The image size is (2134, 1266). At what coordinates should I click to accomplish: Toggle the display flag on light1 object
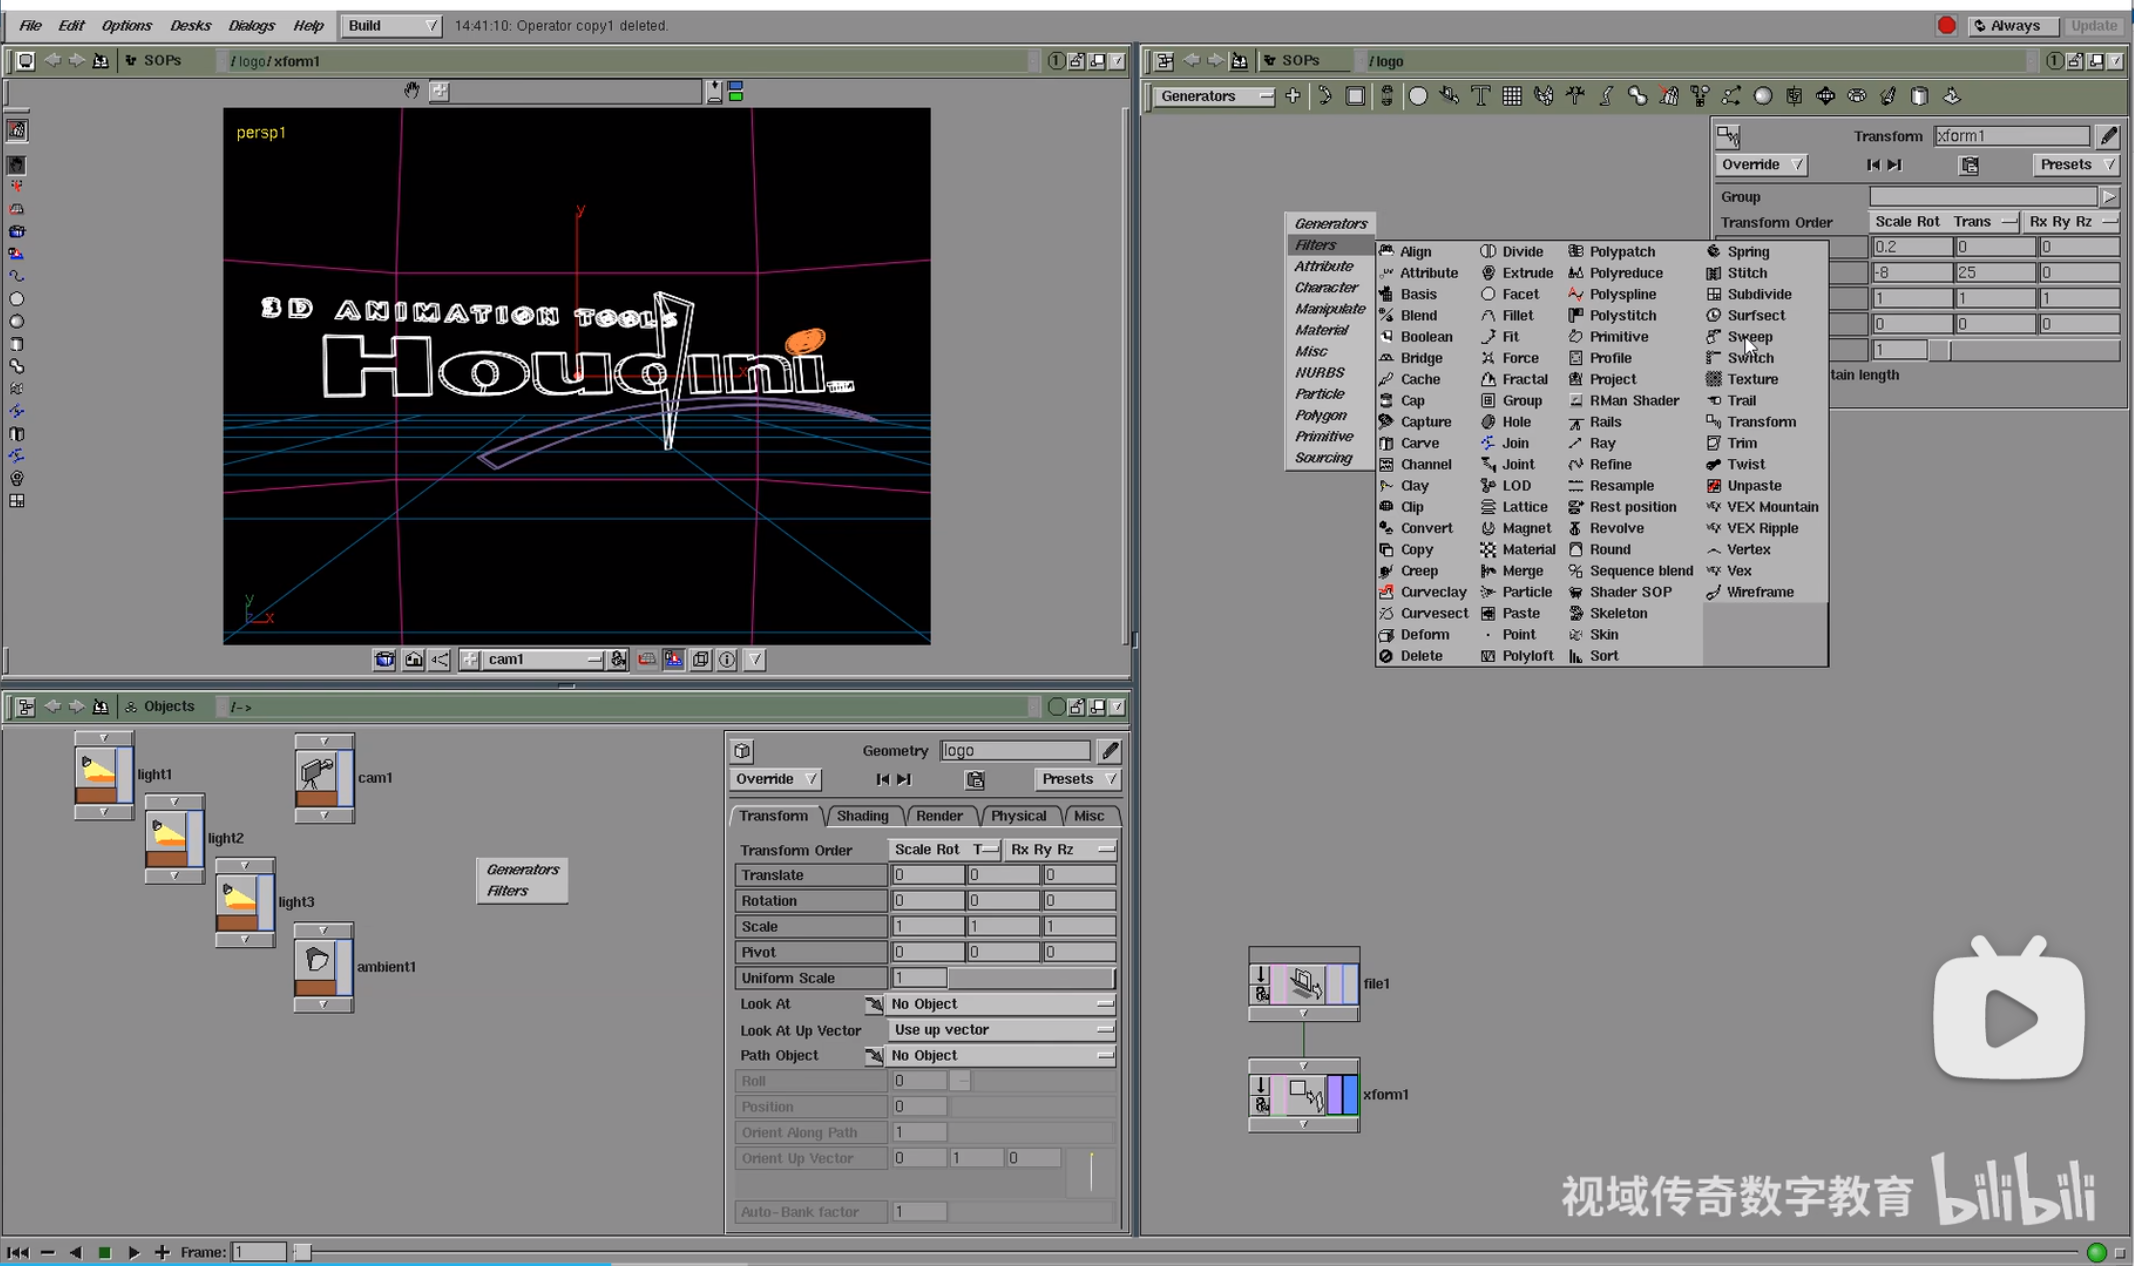click(125, 775)
